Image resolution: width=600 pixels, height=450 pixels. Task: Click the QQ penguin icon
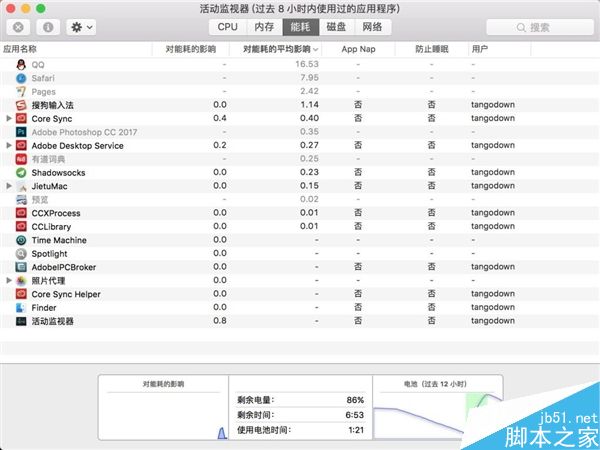[22, 64]
